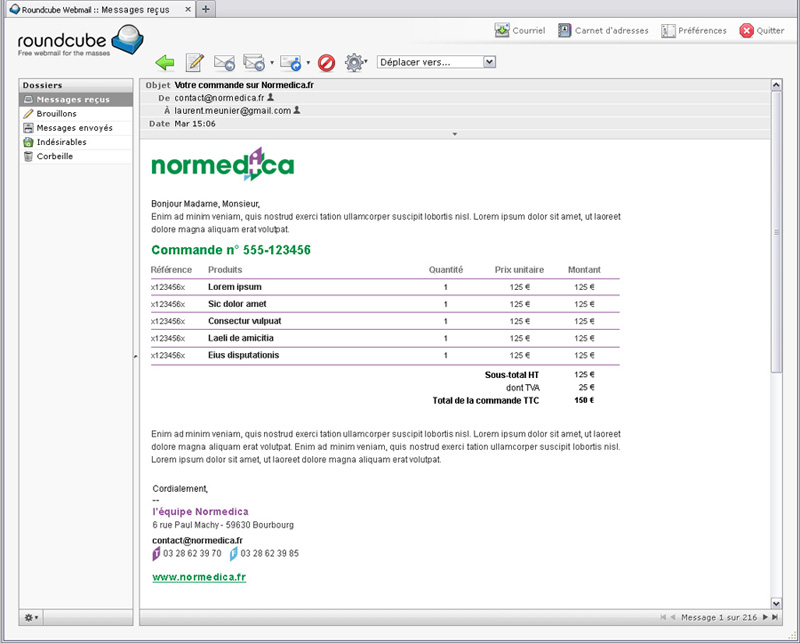Image resolution: width=800 pixels, height=643 pixels.
Task: Click product 'Consectur vulpuat'
Action: 244,321
